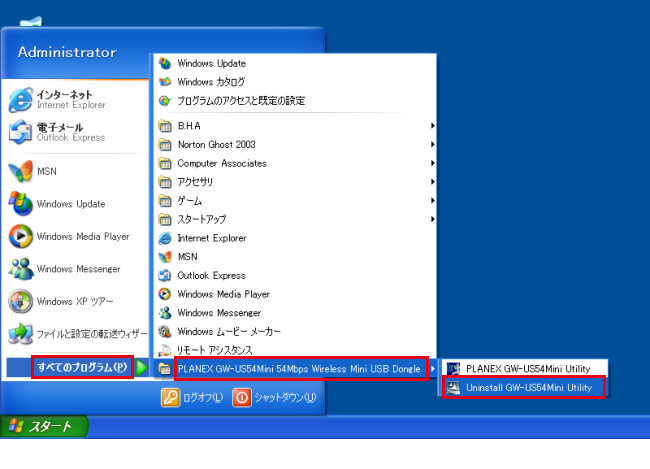Click Windows Media Player icon in All Programs list

[x=165, y=294]
